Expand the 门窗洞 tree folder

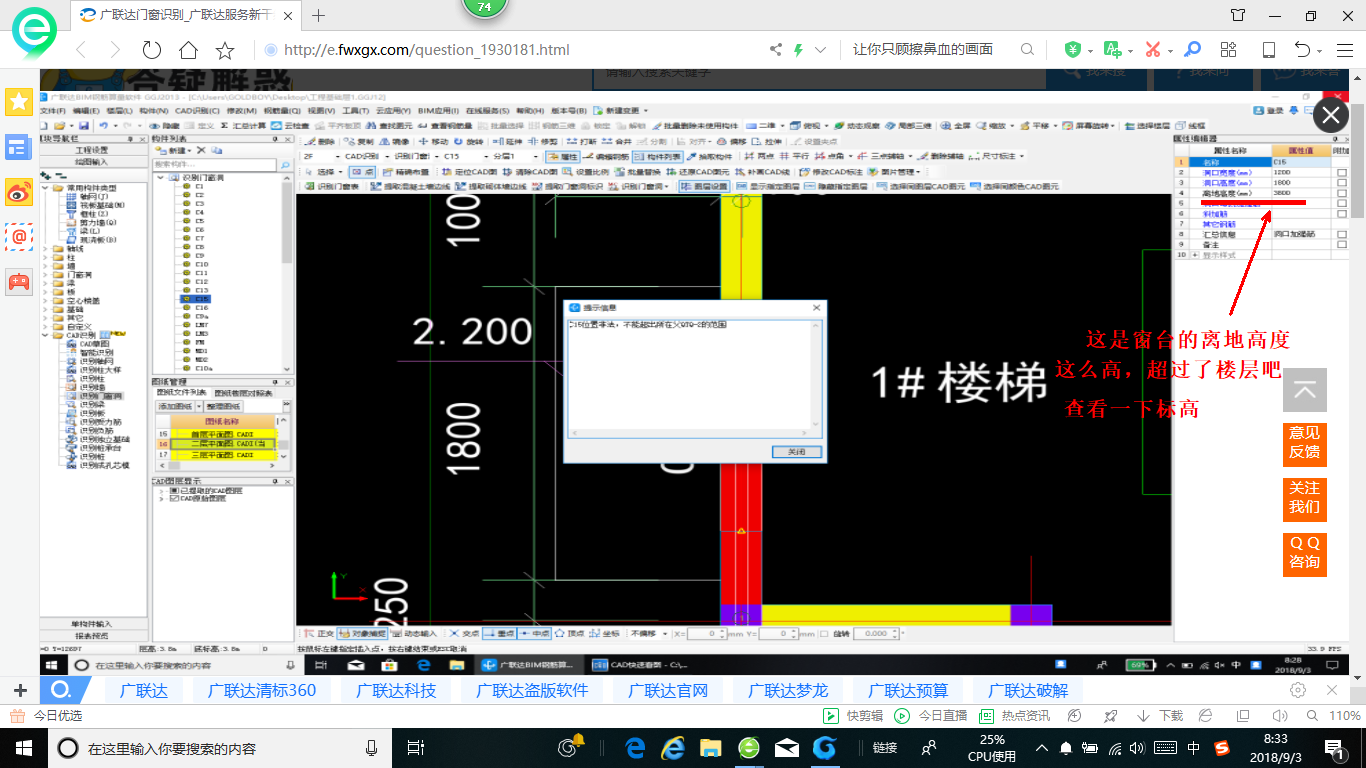point(45,274)
